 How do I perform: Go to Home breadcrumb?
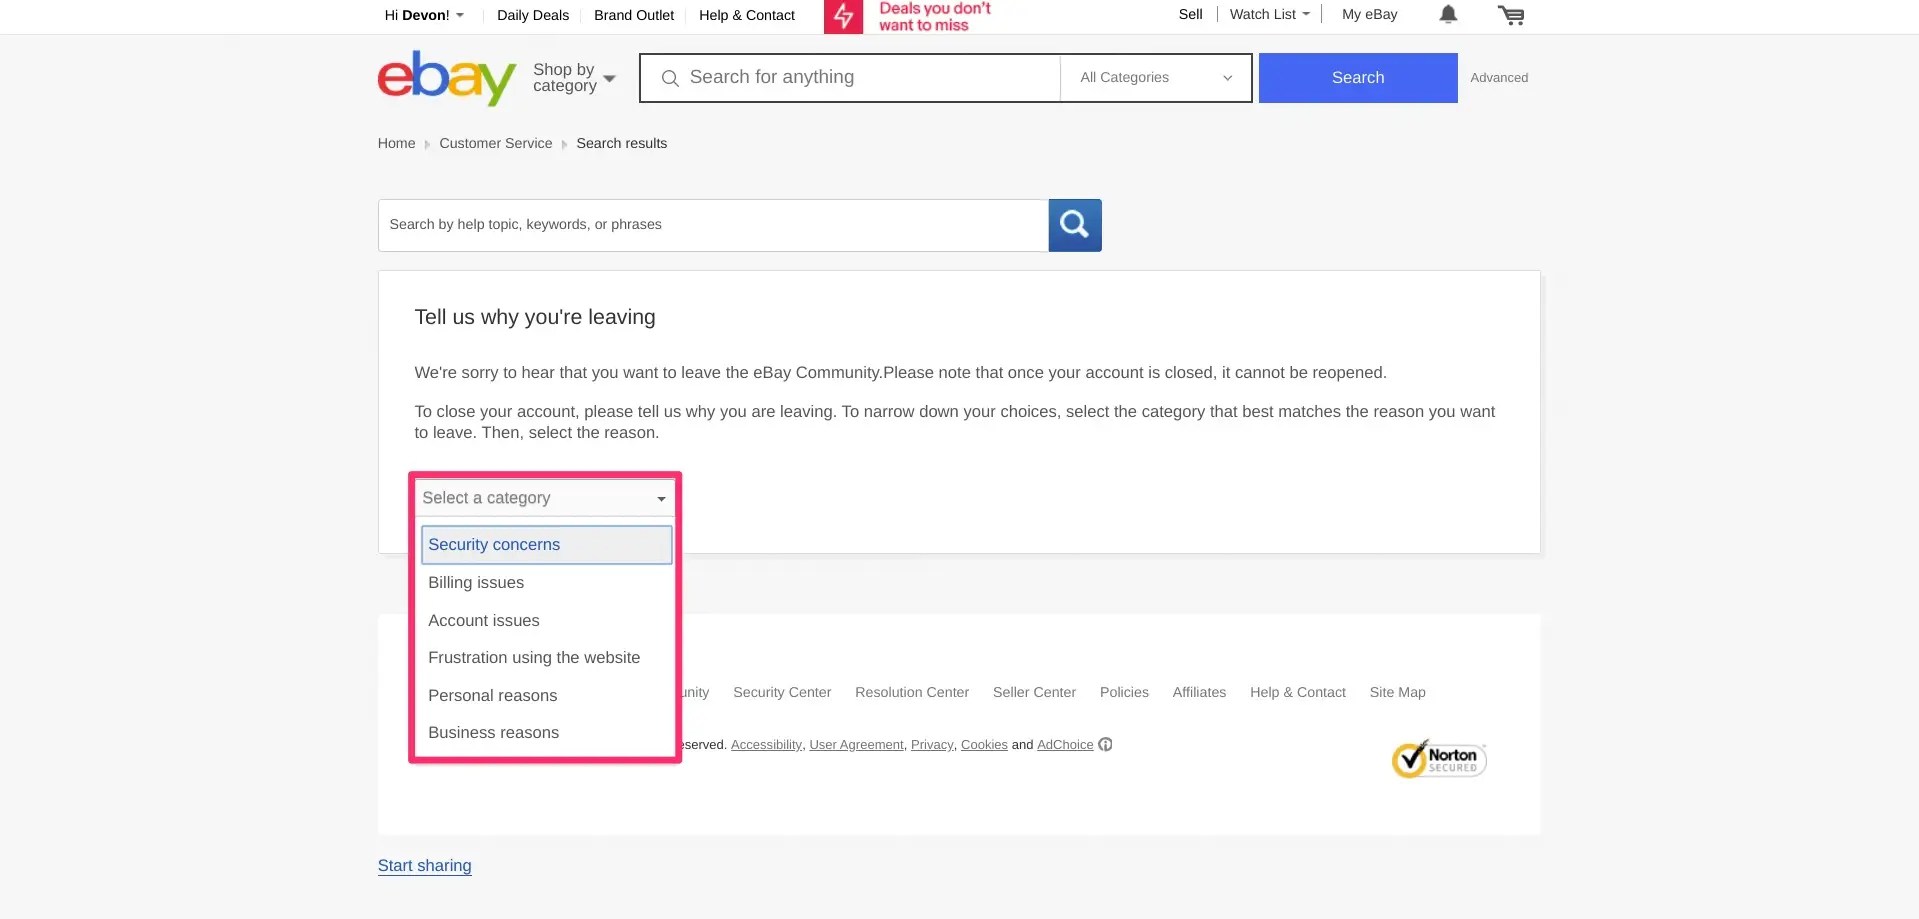[x=396, y=143]
